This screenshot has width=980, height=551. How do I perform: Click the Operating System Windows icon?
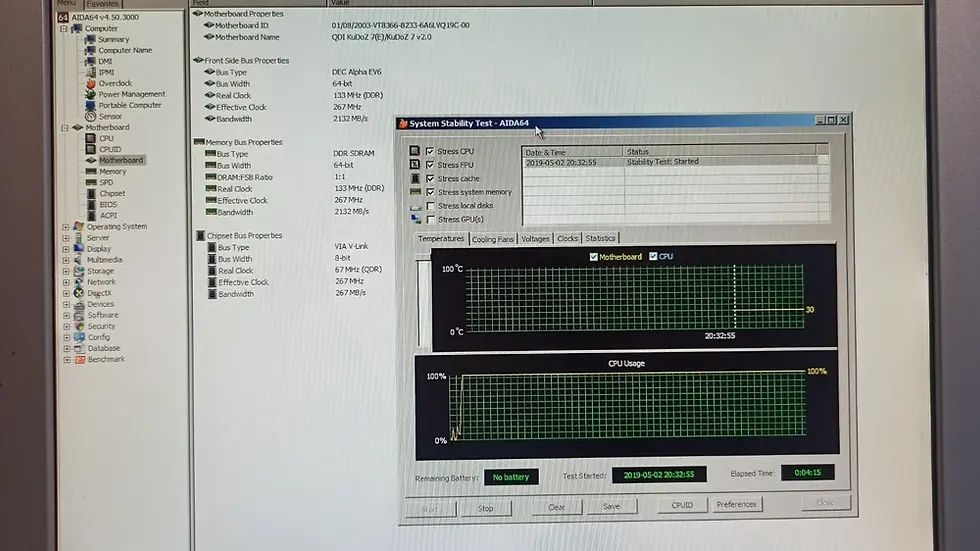78,226
